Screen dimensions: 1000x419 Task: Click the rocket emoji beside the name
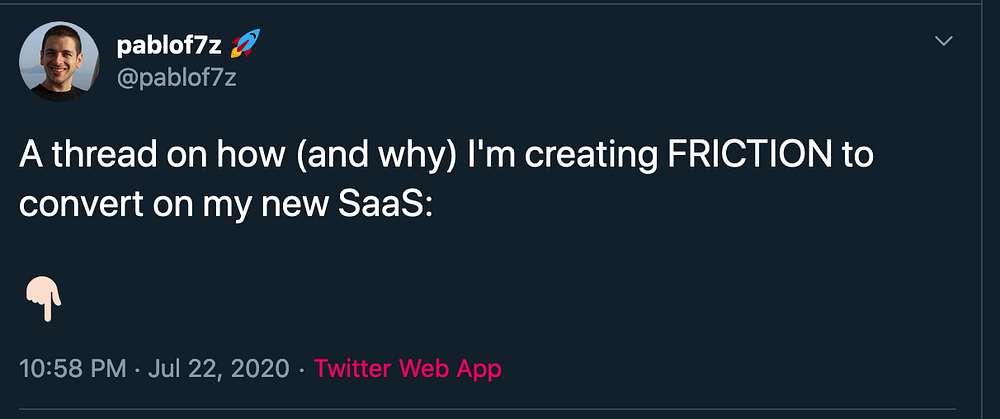pos(244,44)
